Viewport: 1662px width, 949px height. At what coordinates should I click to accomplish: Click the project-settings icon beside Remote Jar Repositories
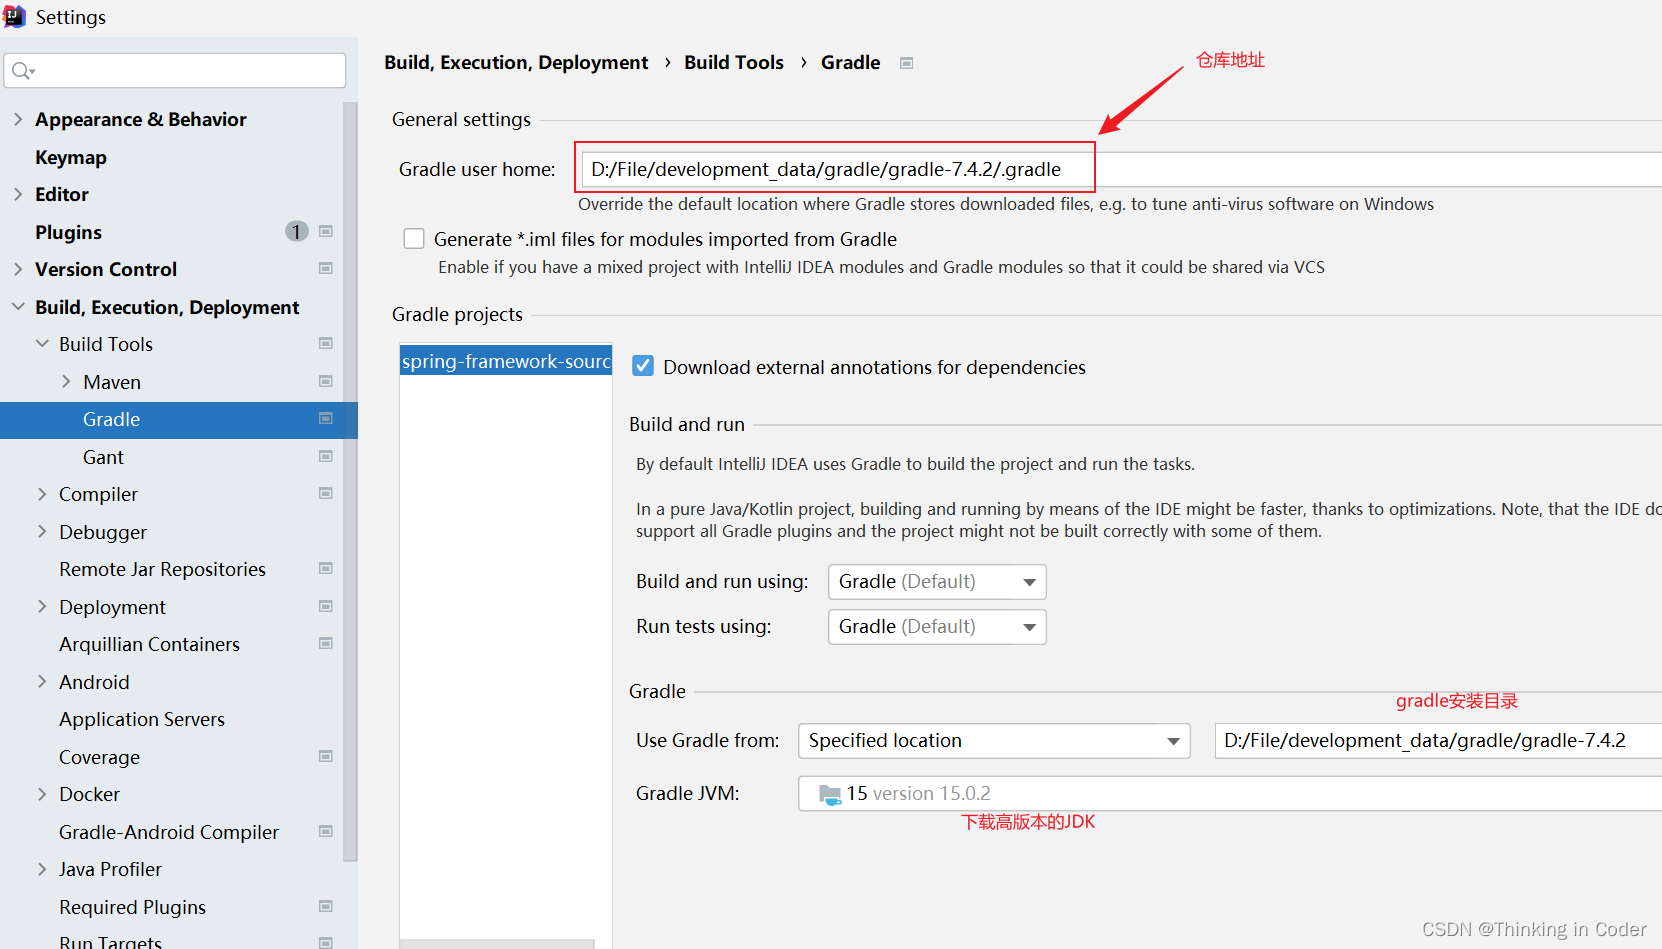[325, 568]
